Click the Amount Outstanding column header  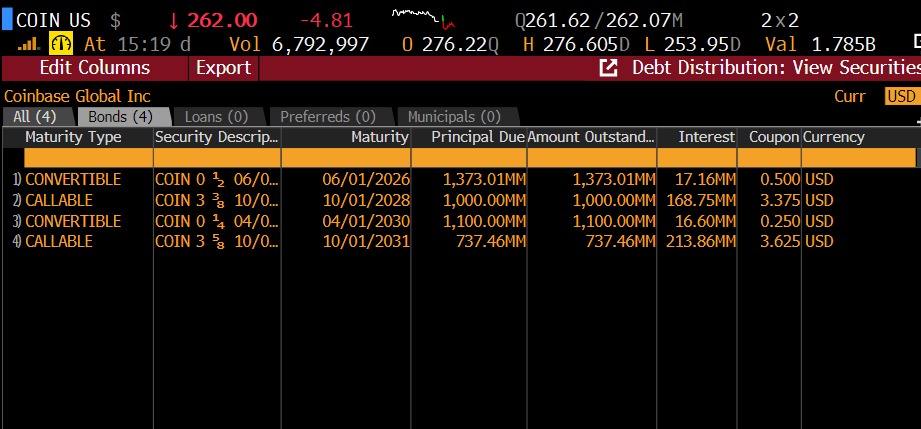(x=591, y=138)
